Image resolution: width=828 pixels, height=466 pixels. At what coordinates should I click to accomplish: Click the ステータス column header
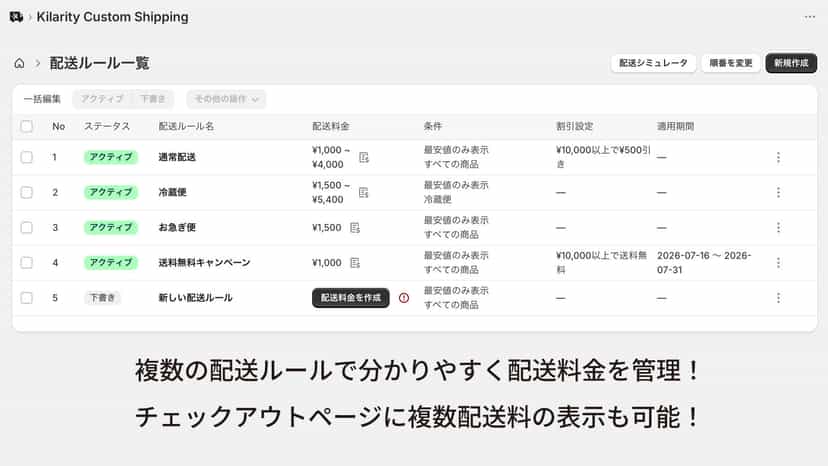pos(107,126)
